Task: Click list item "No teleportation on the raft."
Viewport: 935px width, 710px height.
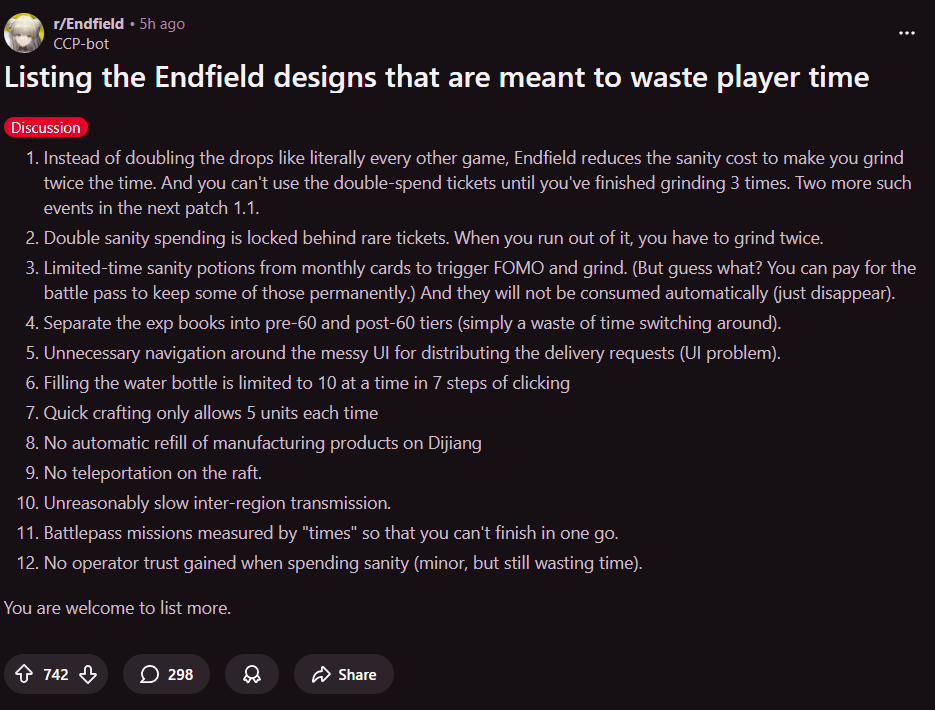Action: pos(152,472)
